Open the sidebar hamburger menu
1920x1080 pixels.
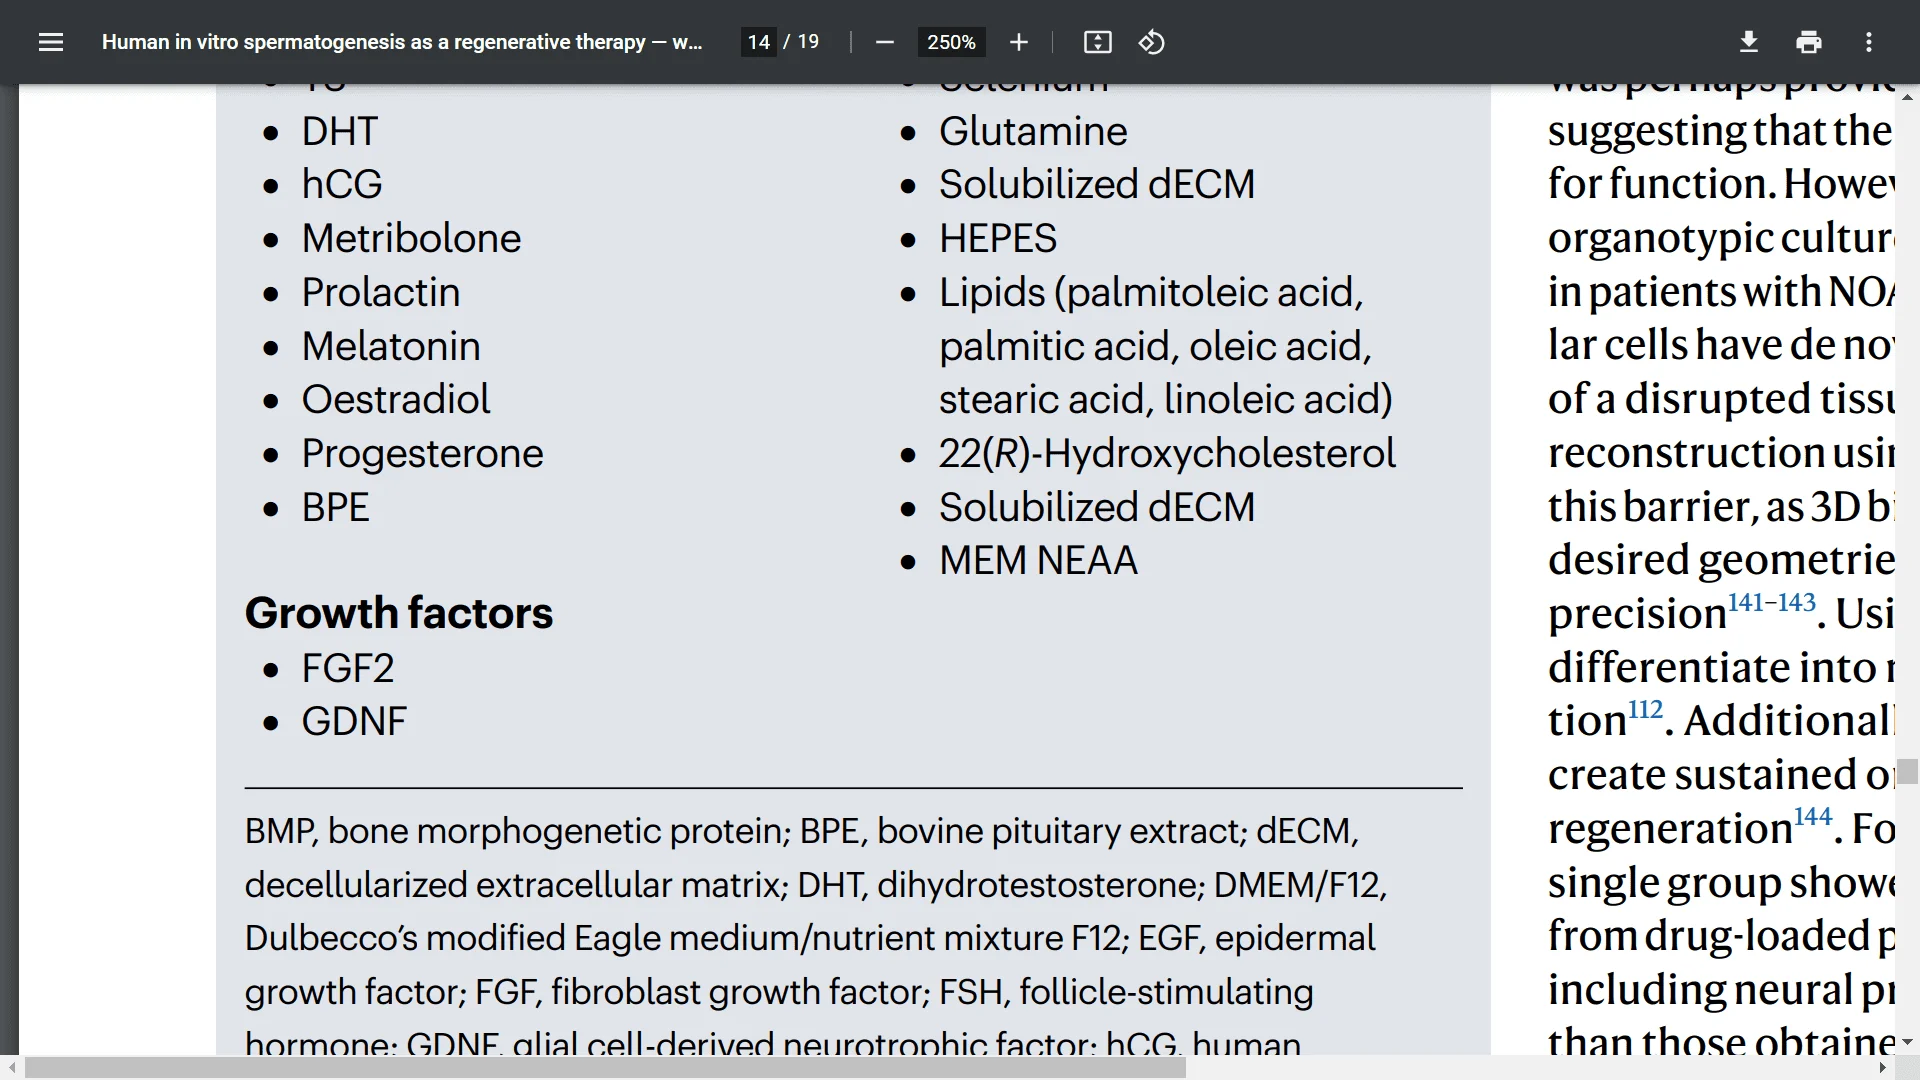tap(51, 42)
